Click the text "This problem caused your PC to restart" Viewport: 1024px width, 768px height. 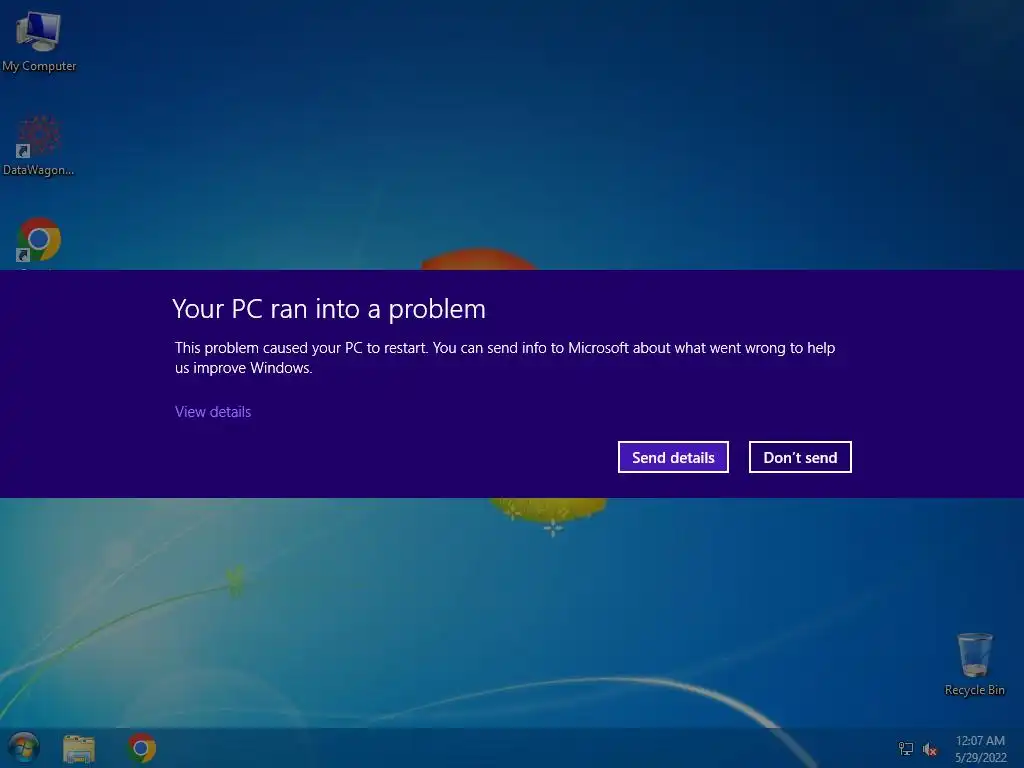click(x=301, y=348)
